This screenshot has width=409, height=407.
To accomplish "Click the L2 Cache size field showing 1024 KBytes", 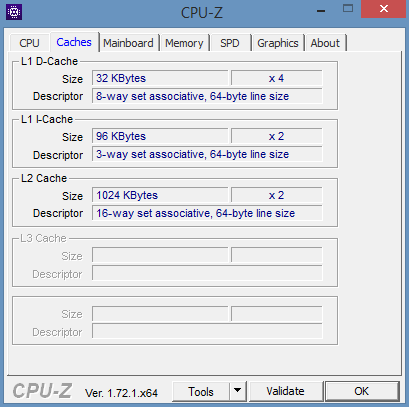I will [160, 195].
